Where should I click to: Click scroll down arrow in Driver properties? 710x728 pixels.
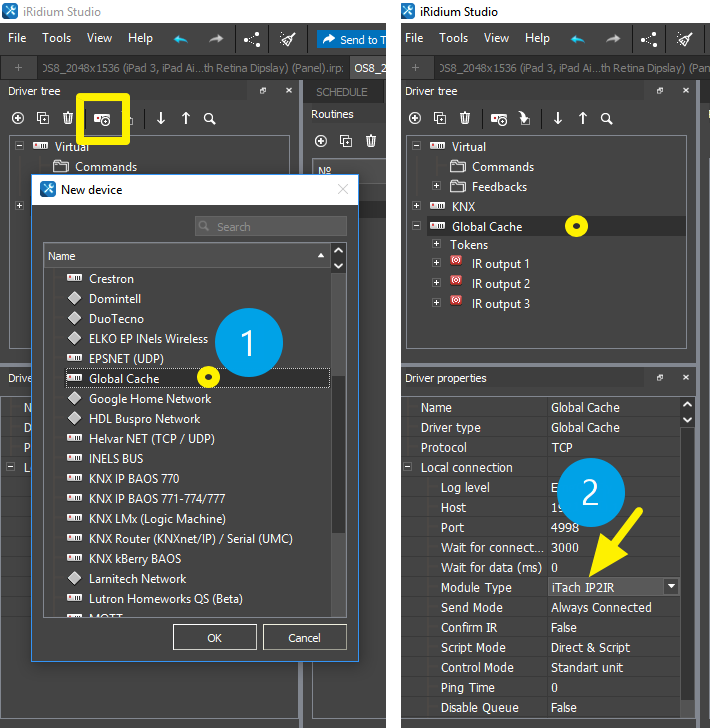tap(687, 420)
